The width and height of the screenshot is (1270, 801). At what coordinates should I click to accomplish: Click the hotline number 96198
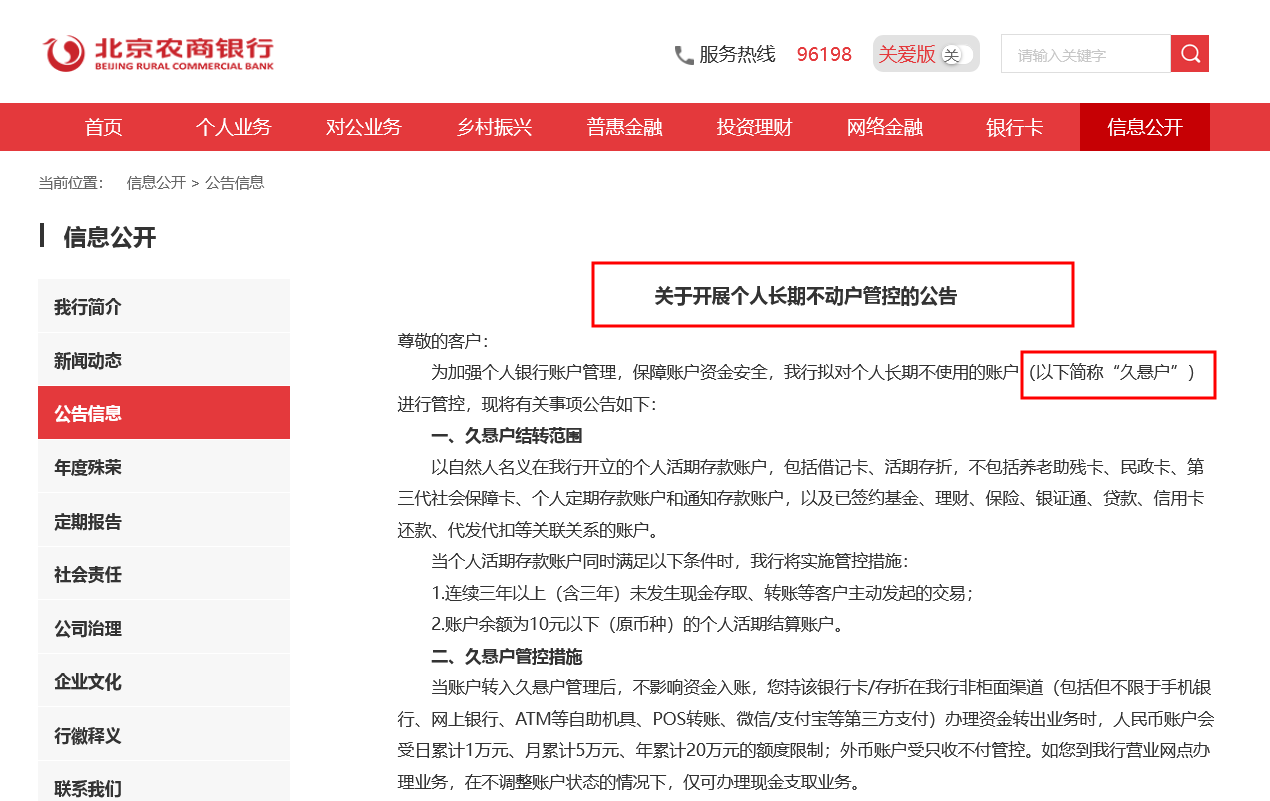point(824,55)
